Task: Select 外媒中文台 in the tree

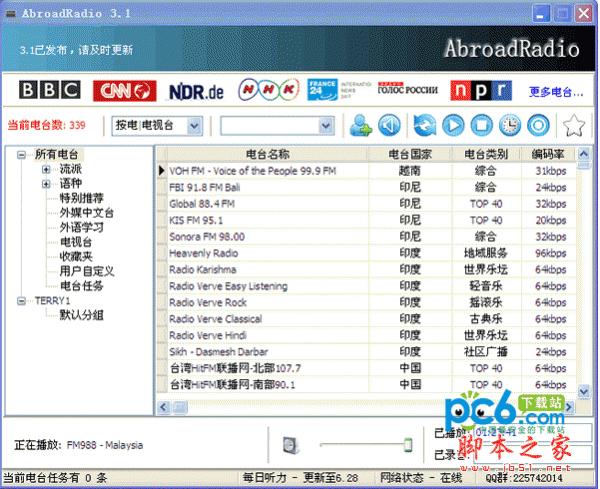Action: click(87, 213)
